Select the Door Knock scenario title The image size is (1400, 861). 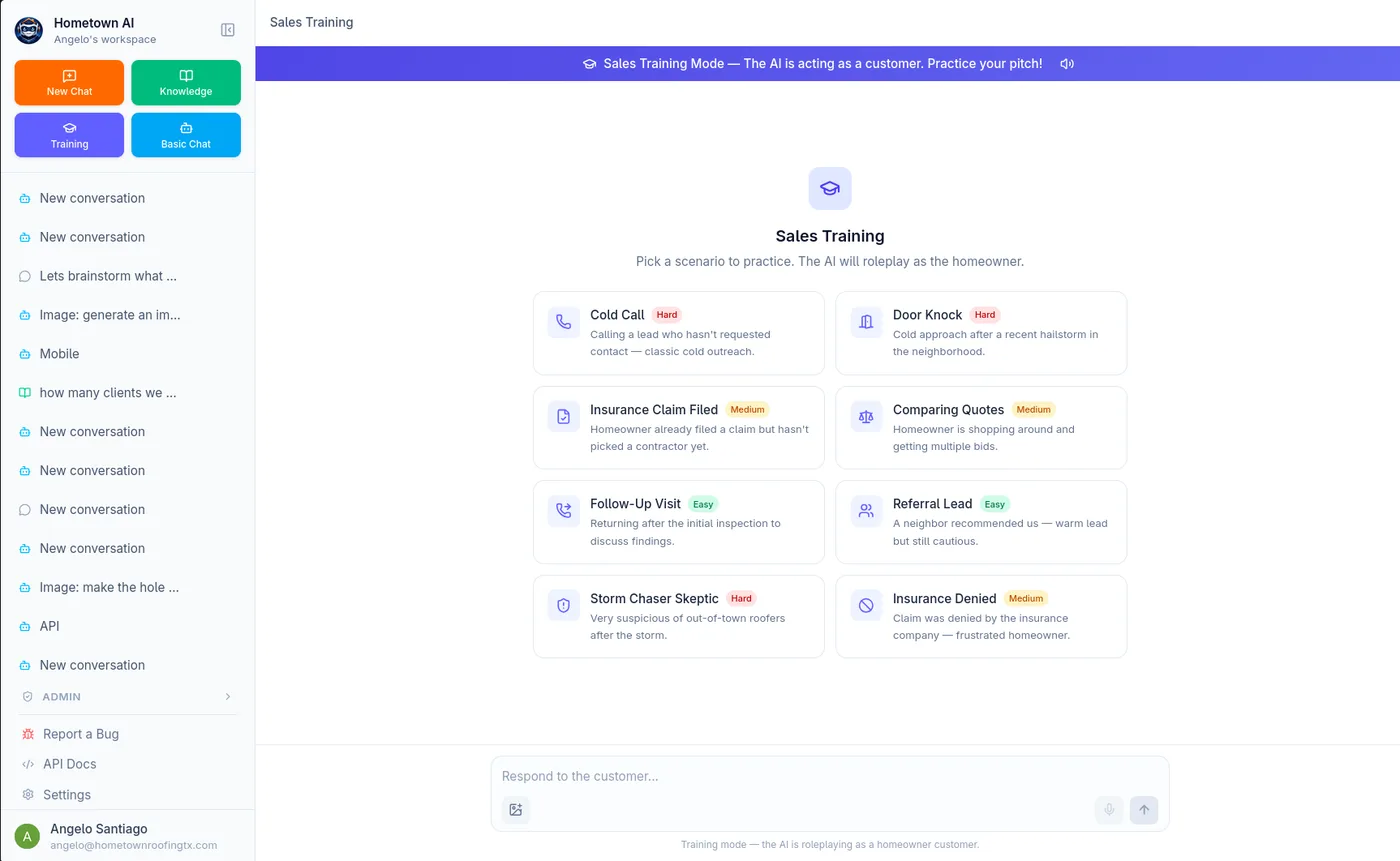coord(927,314)
